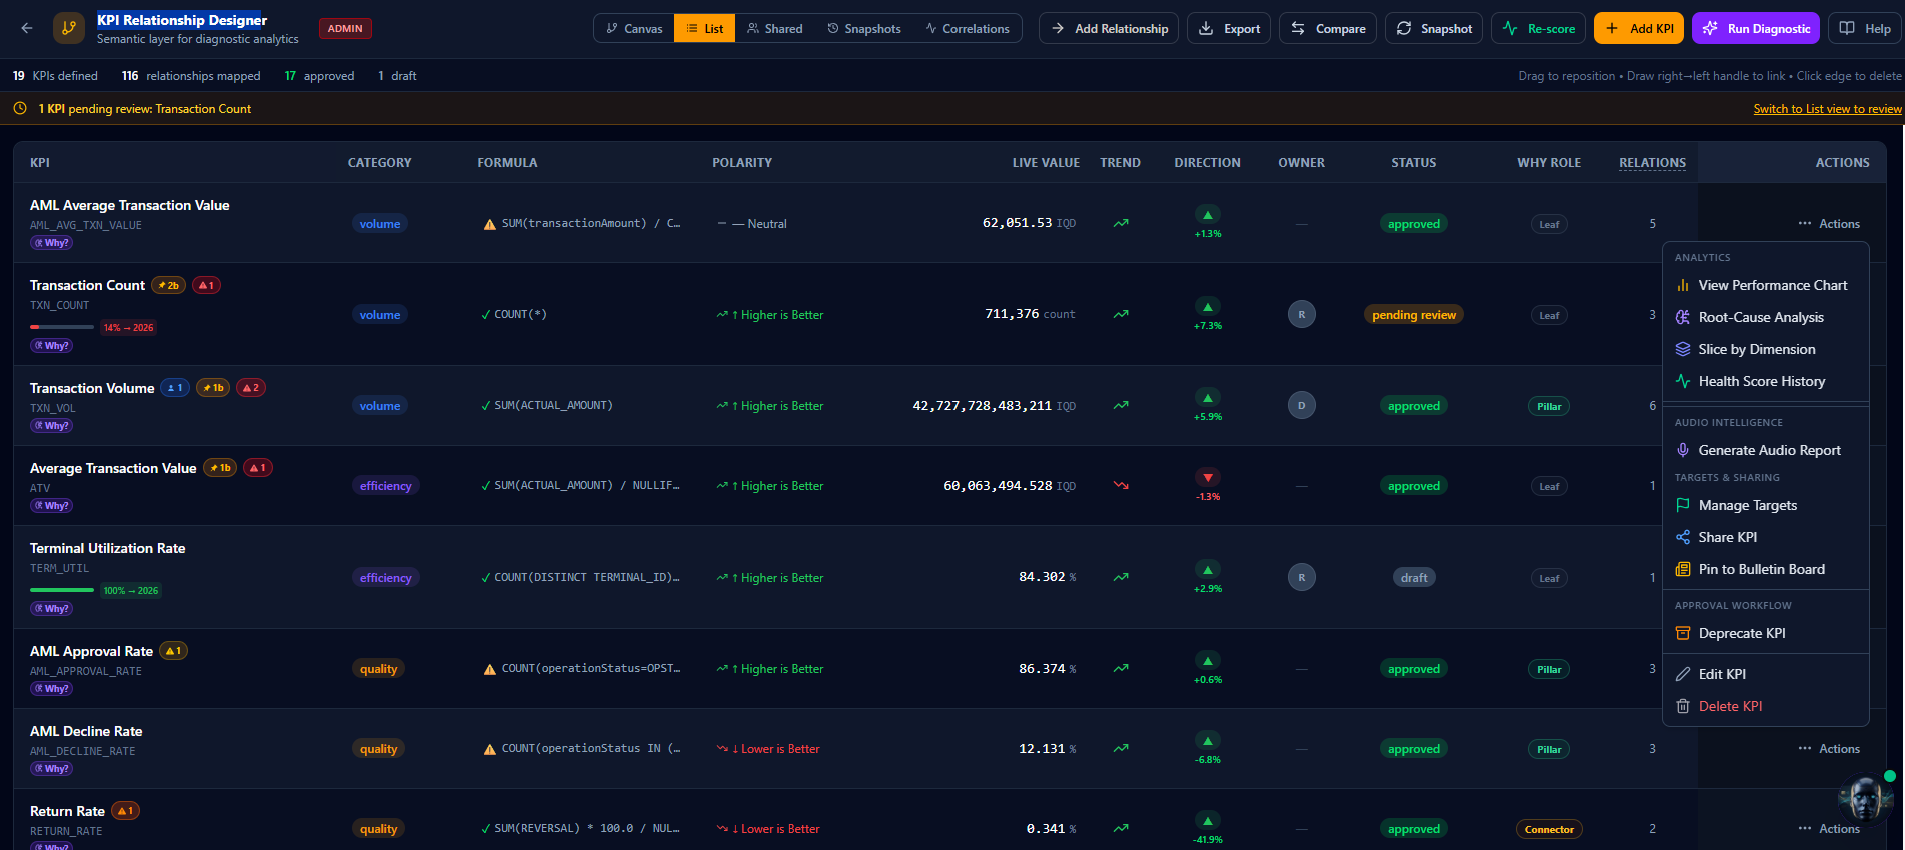Select Generate Audio Report menu item
The width and height of the screenshot is (1905, 850).
[1765, 450]
